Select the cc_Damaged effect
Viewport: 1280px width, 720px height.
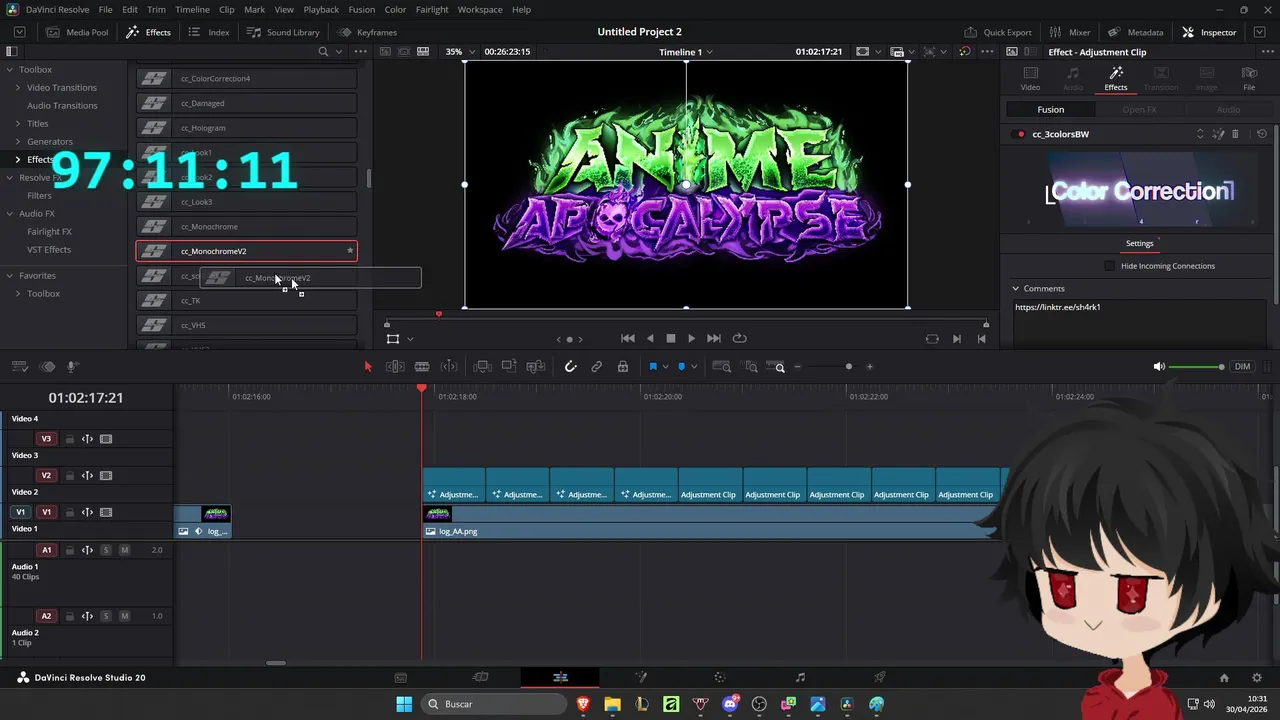[246, 103]
